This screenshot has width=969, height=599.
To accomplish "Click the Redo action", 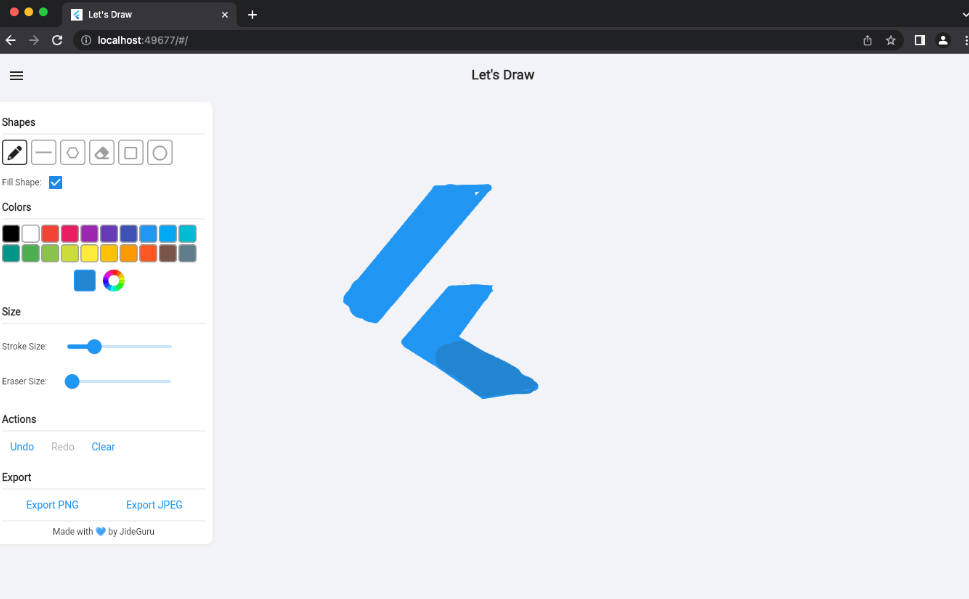I will 63,446.
